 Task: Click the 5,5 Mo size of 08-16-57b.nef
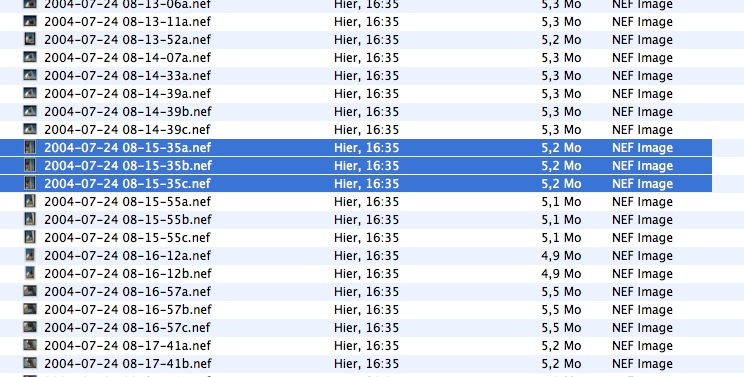click(x=561, y=310)
